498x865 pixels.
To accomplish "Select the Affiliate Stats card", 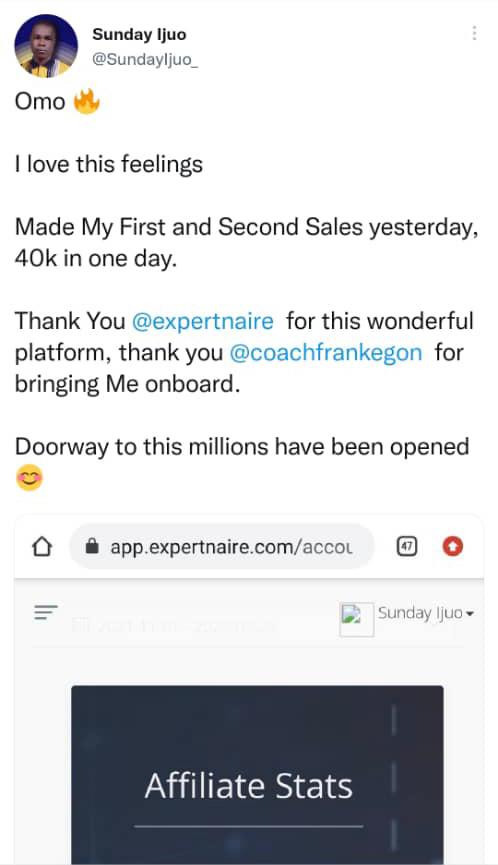I will (257, 775).
